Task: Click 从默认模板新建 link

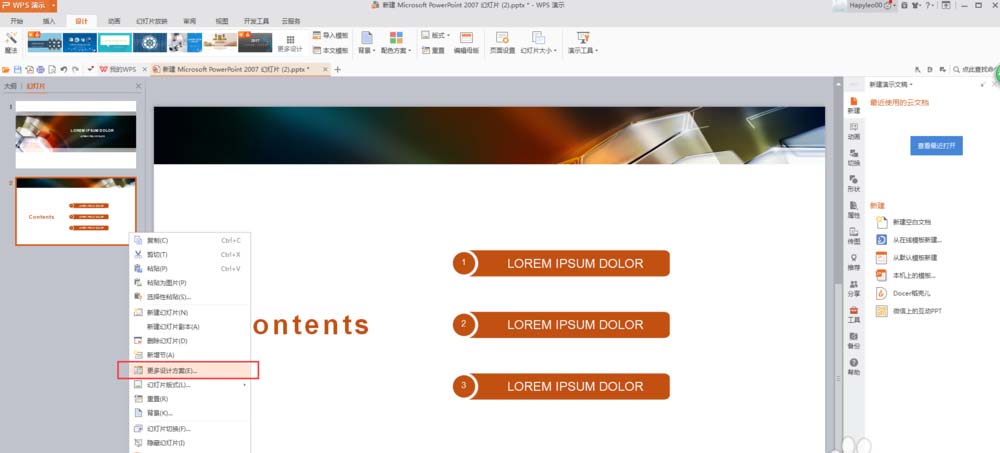Action: tap(915, 258)
